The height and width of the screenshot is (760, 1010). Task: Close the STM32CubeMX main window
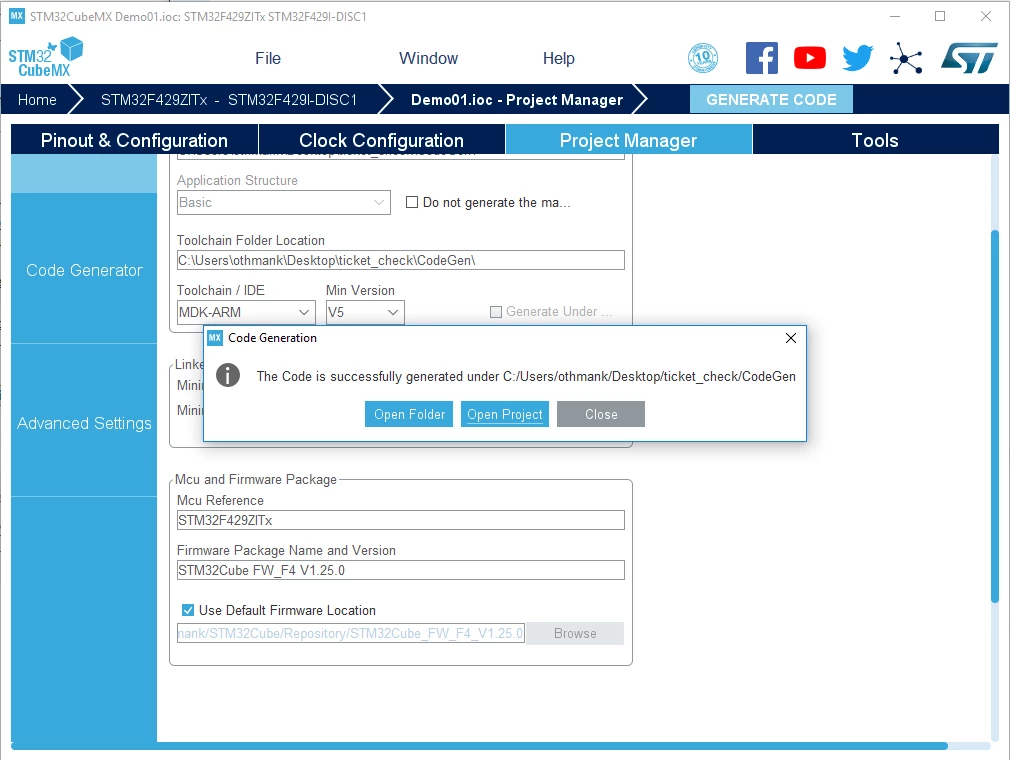[x=986, y=16]
